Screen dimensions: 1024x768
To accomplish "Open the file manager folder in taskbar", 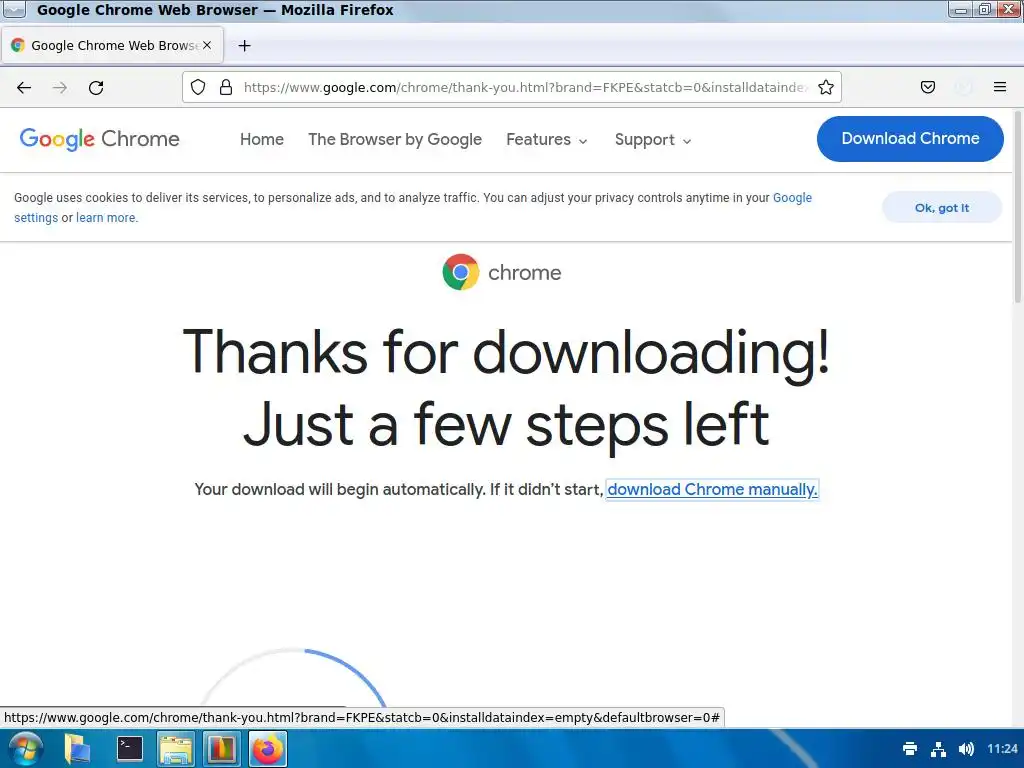I will 176,748.
